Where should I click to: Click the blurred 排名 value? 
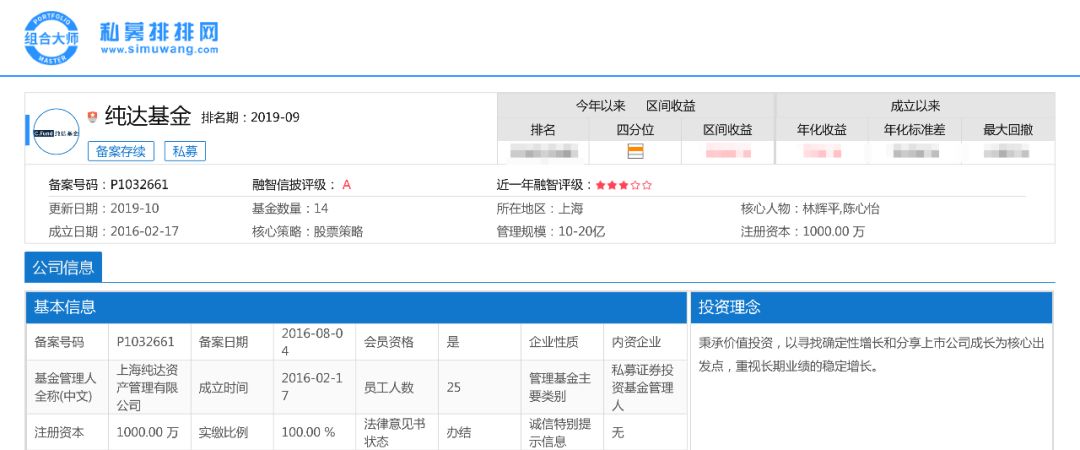tap(543, 152)
